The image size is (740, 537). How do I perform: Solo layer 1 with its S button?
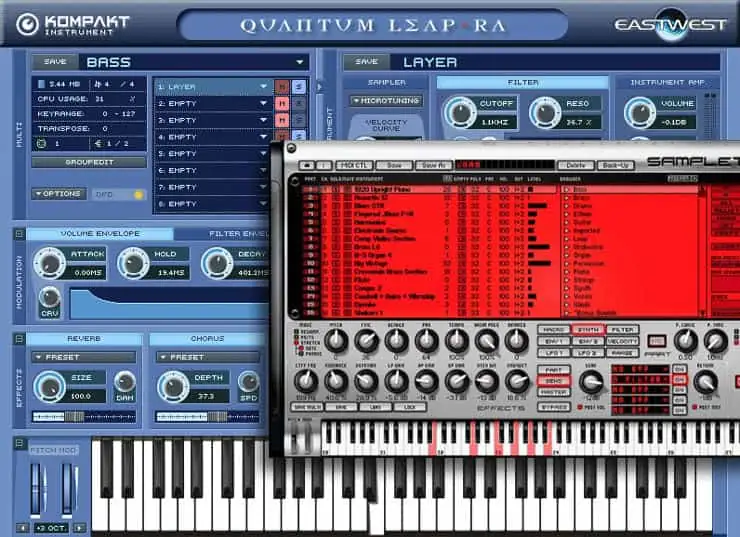tap(298, 87)
